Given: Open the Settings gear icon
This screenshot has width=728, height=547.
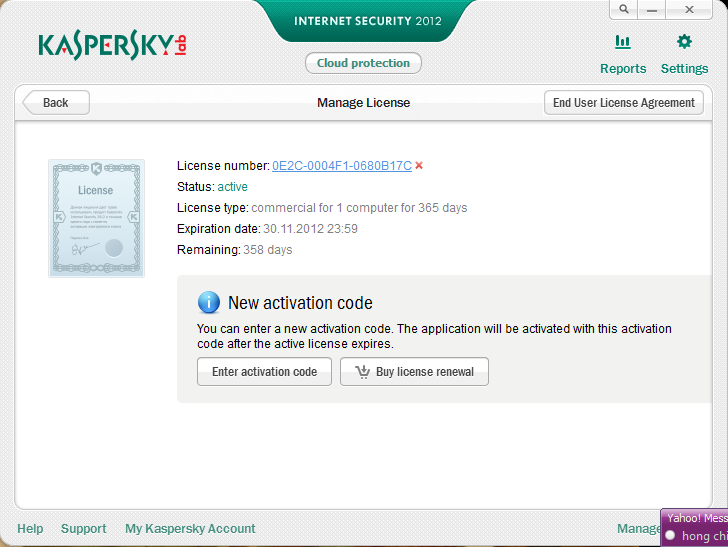Looking at the screenshot, I should click(684, 42).
